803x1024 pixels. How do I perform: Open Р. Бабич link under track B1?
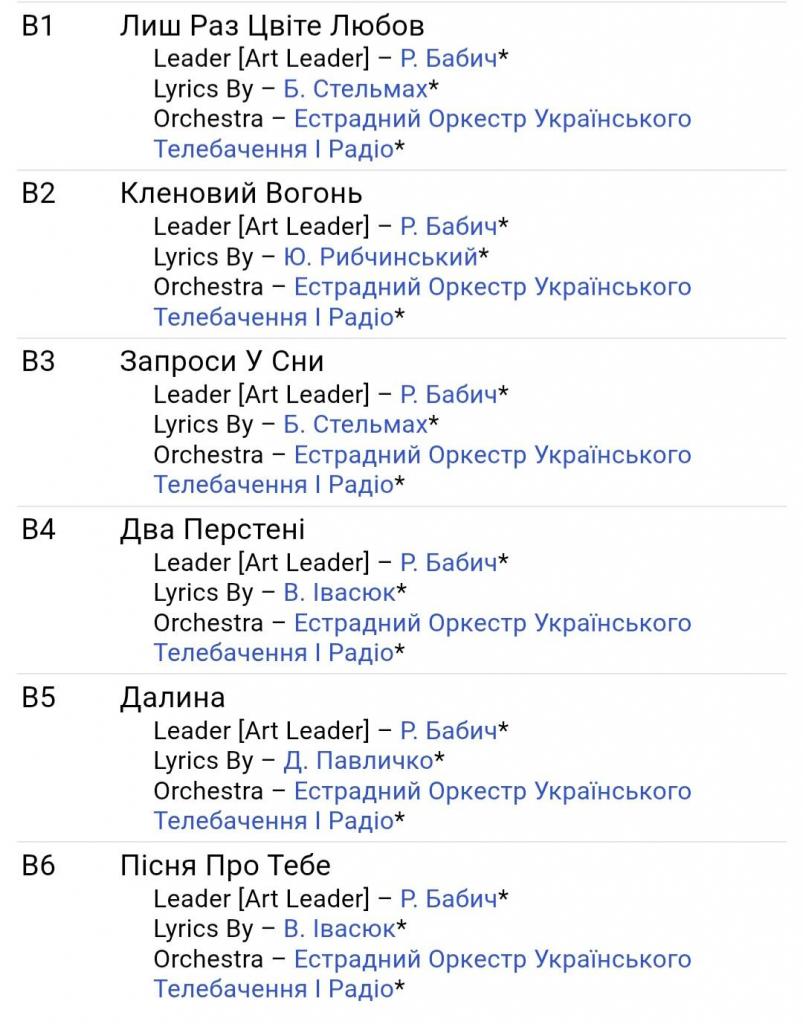pos(448,58)
